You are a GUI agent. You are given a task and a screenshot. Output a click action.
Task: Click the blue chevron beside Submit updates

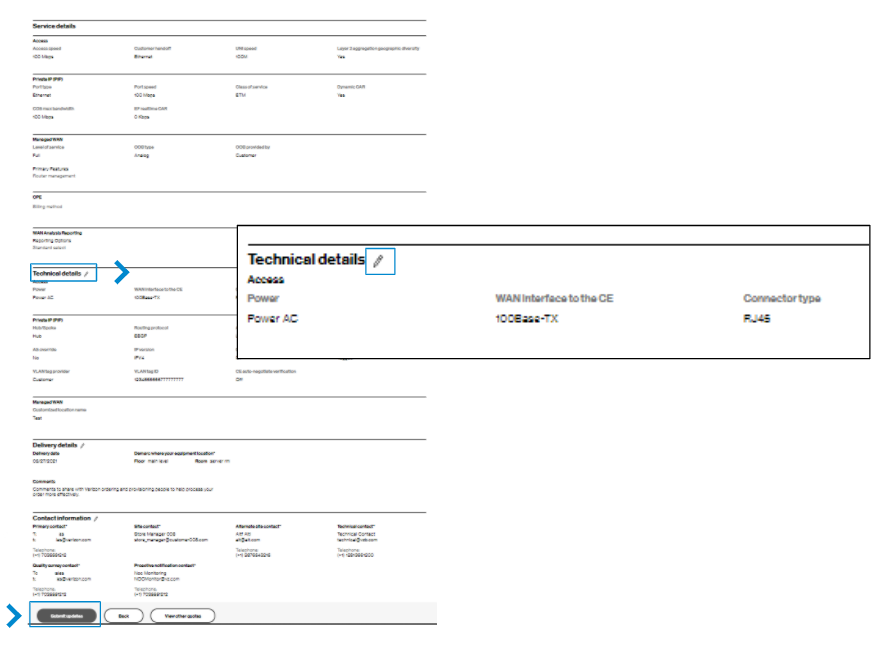coord(13,616)
